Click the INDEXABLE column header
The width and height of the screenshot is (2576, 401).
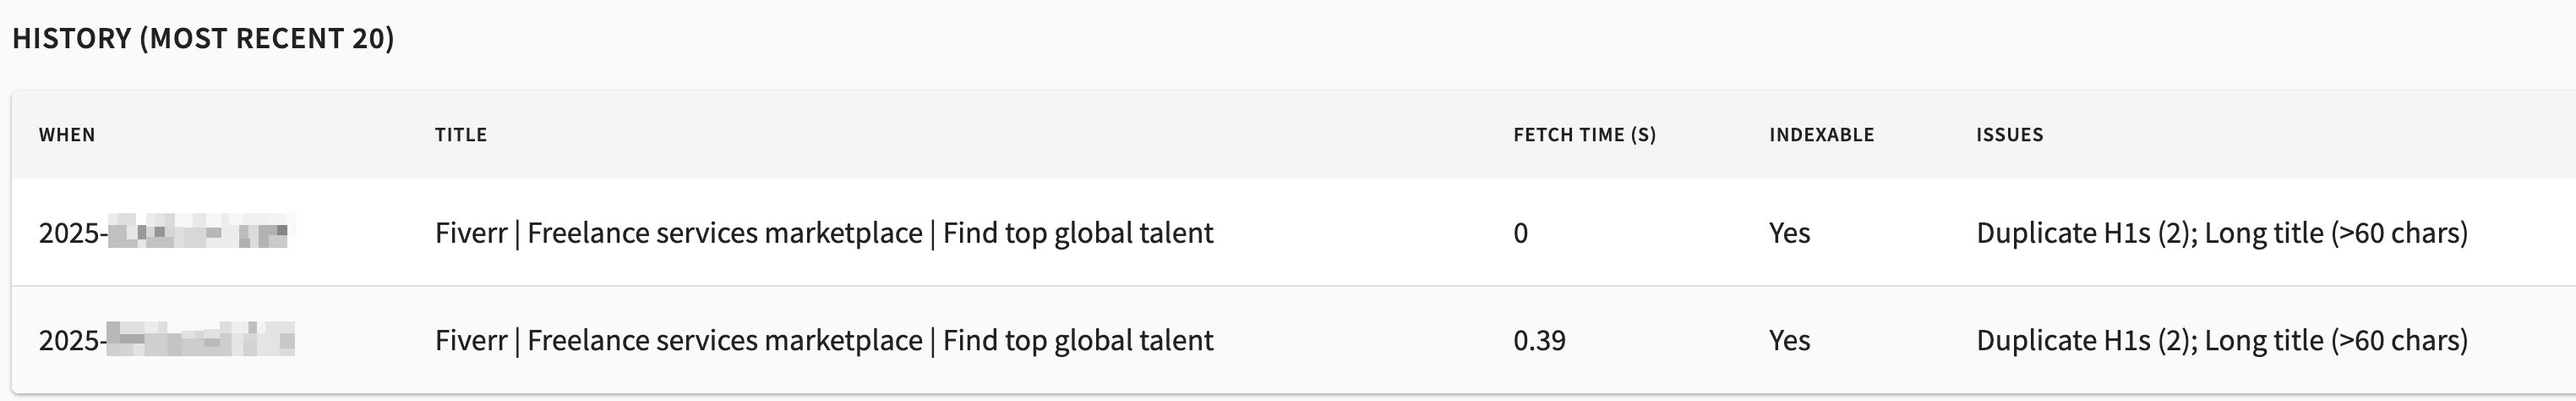[x=1821, y=135]
